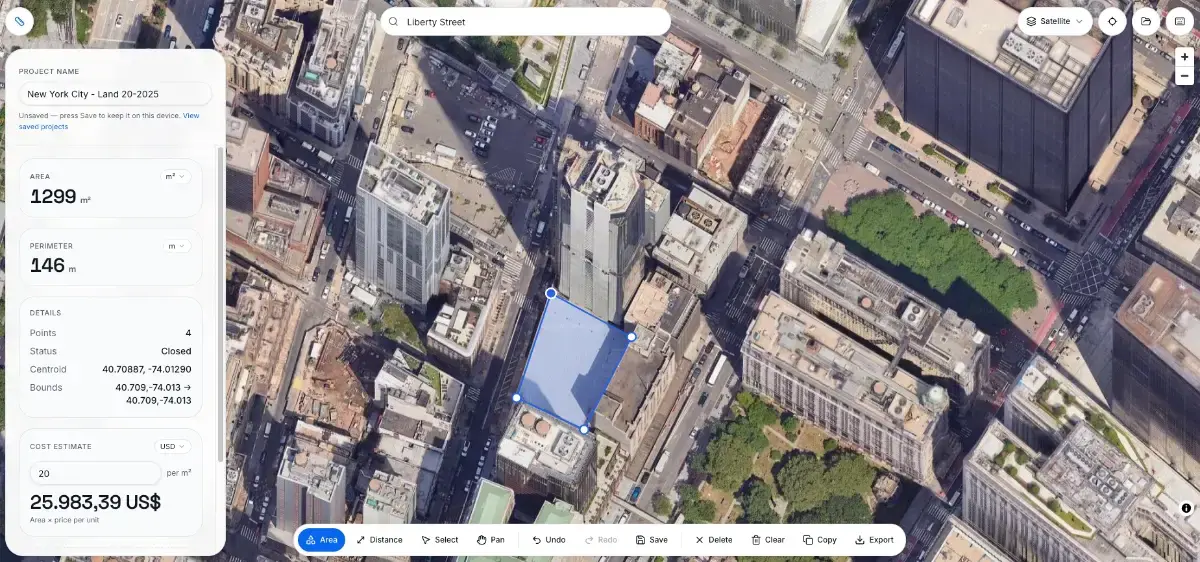Copy the measurement results
Viewport: 1200px width, 562px height.
819,540
